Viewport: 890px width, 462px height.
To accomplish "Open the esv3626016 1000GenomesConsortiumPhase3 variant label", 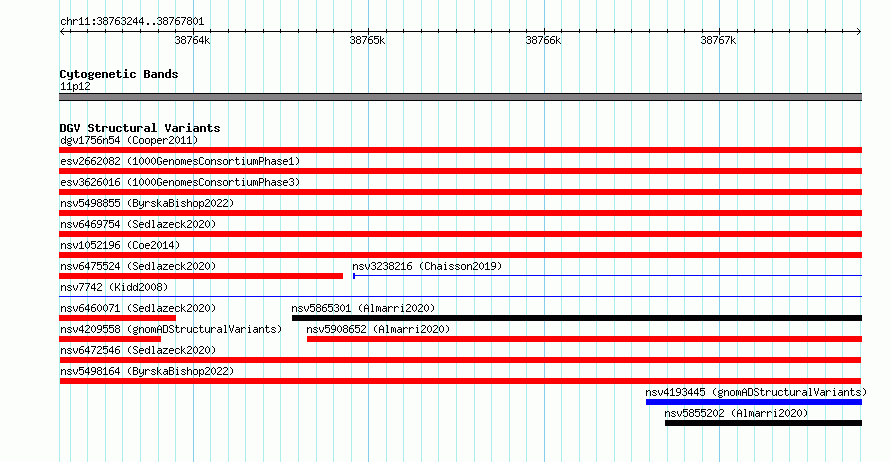I will [x=180, y=182].
